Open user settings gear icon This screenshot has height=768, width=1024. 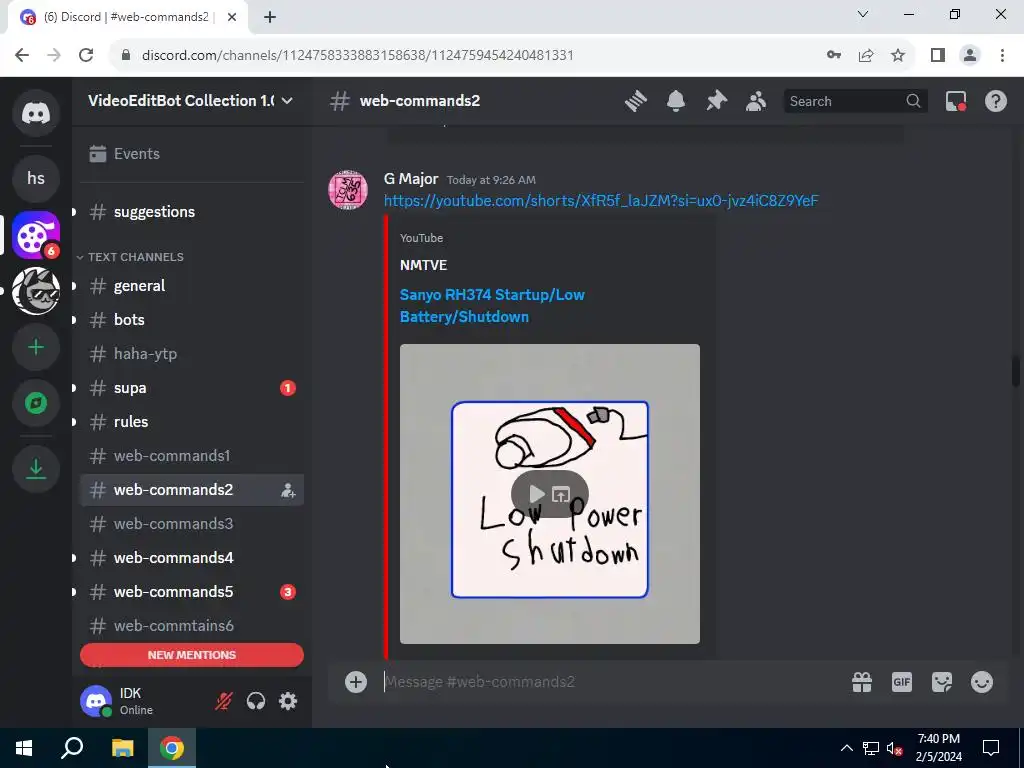coord(288,701)
